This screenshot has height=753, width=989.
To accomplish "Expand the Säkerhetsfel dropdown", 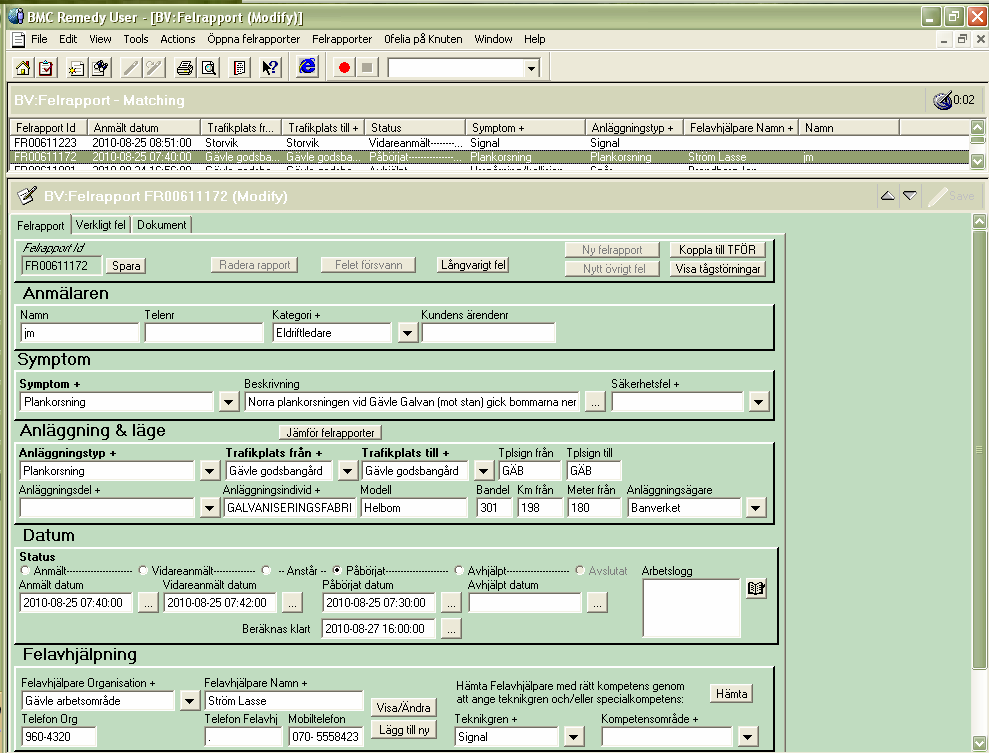I will click(759, 402).
